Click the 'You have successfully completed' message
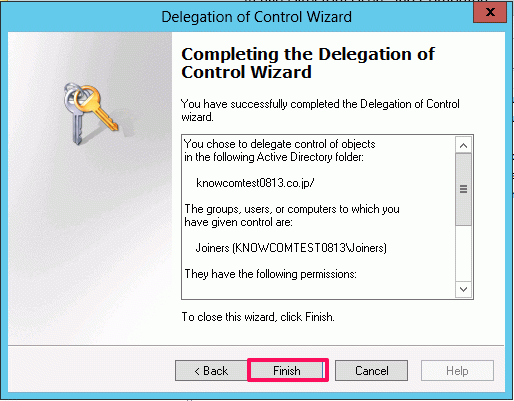Screen dimensions: 514x401 pyautogui.click(x=320, y=110)
